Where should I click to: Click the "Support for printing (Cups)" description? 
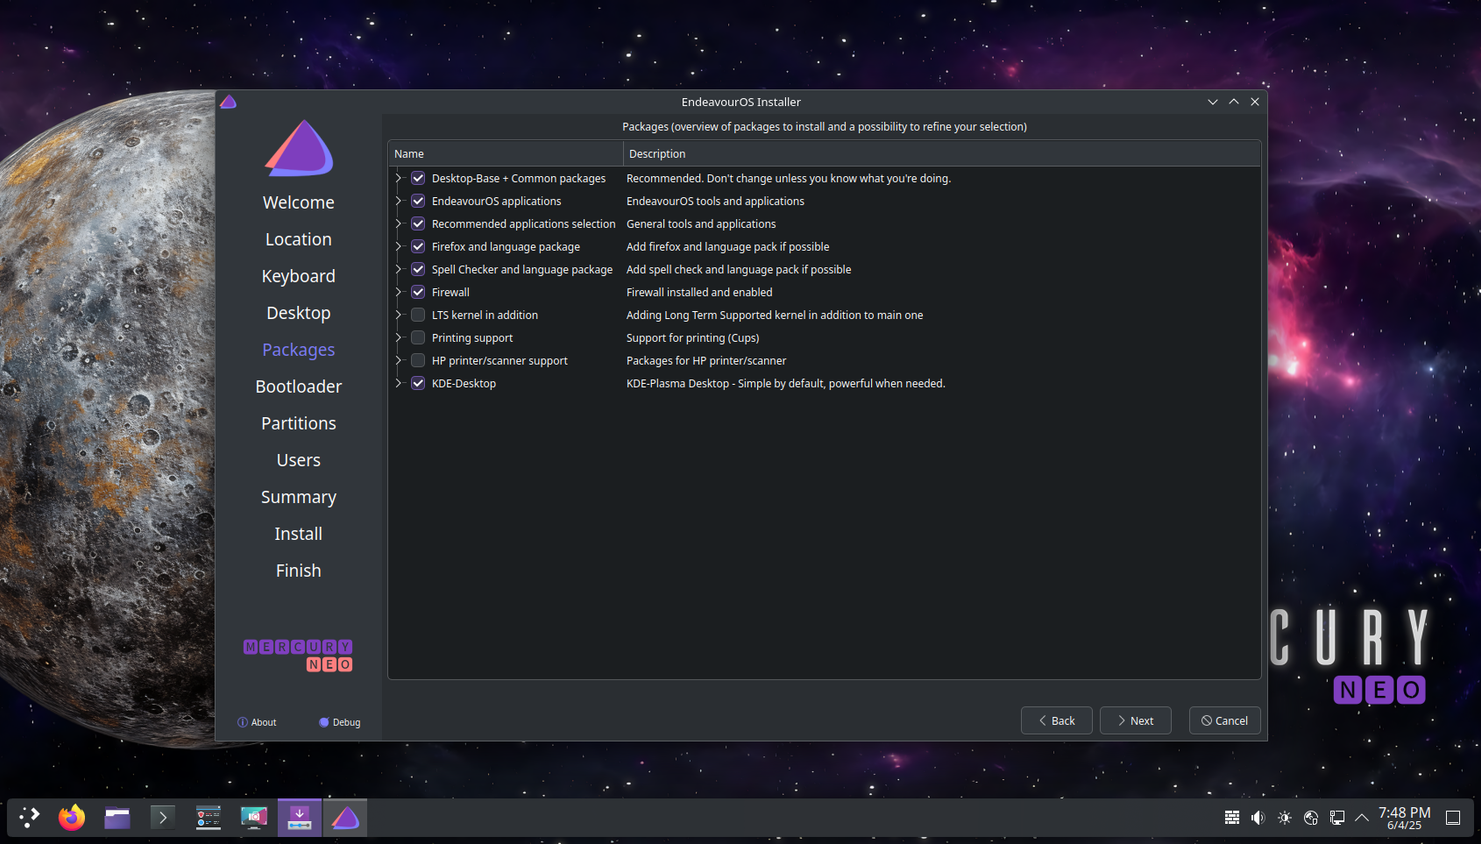[x=692, y=338]
